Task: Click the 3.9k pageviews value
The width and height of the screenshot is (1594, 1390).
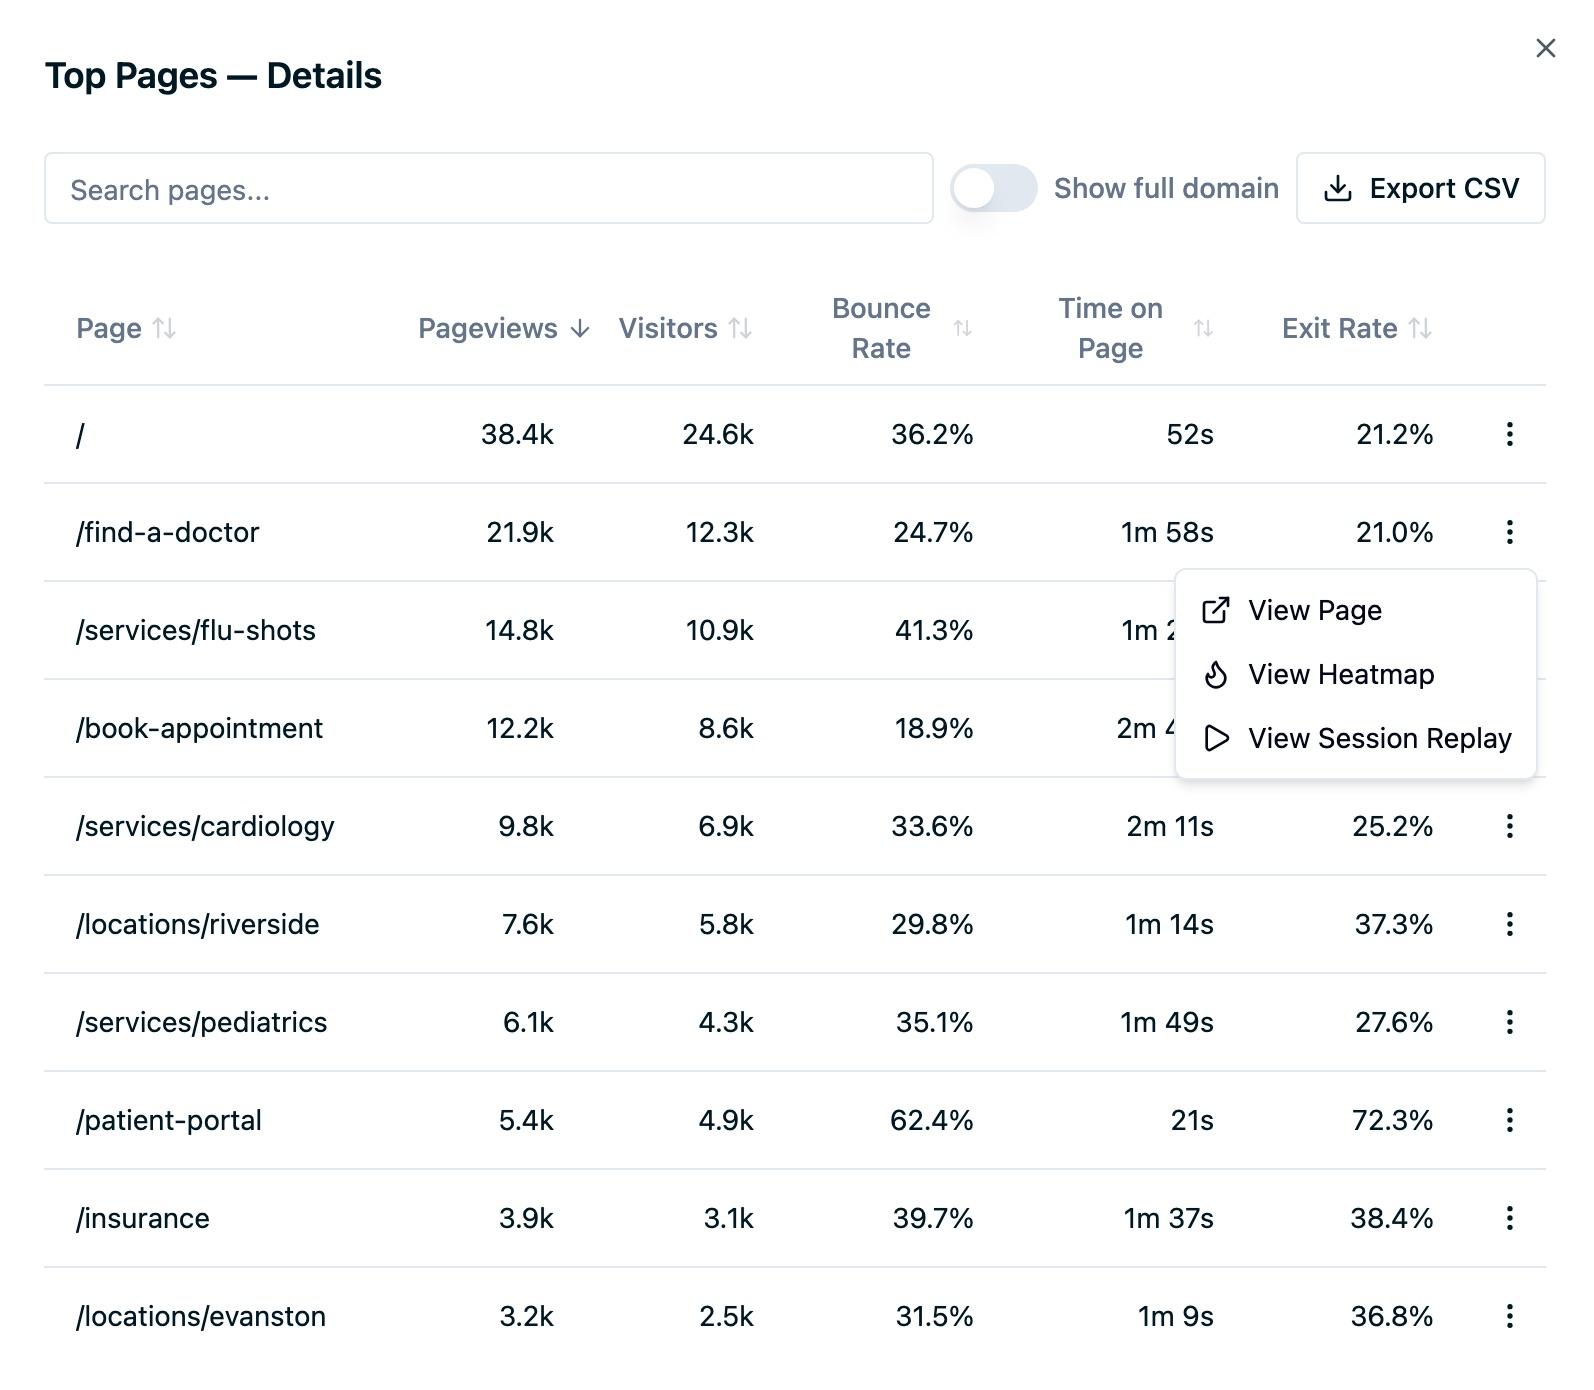Action: pos(526,1218)
